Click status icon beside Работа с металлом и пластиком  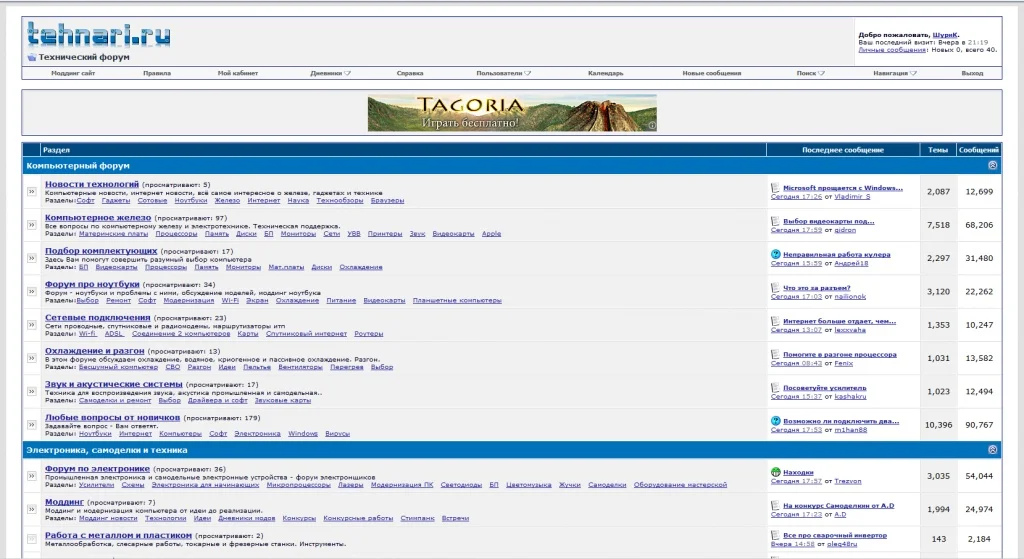31,539
